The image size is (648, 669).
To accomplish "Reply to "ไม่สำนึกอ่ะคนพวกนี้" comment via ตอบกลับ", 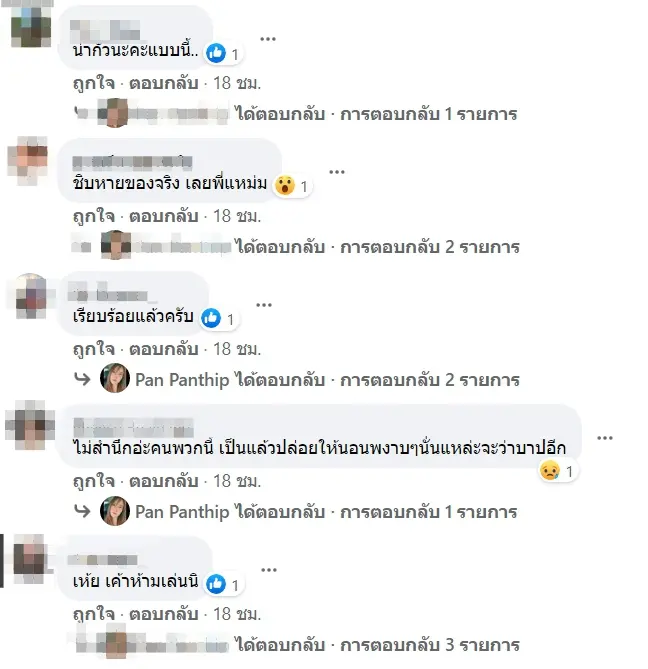I will pos(164,481).
